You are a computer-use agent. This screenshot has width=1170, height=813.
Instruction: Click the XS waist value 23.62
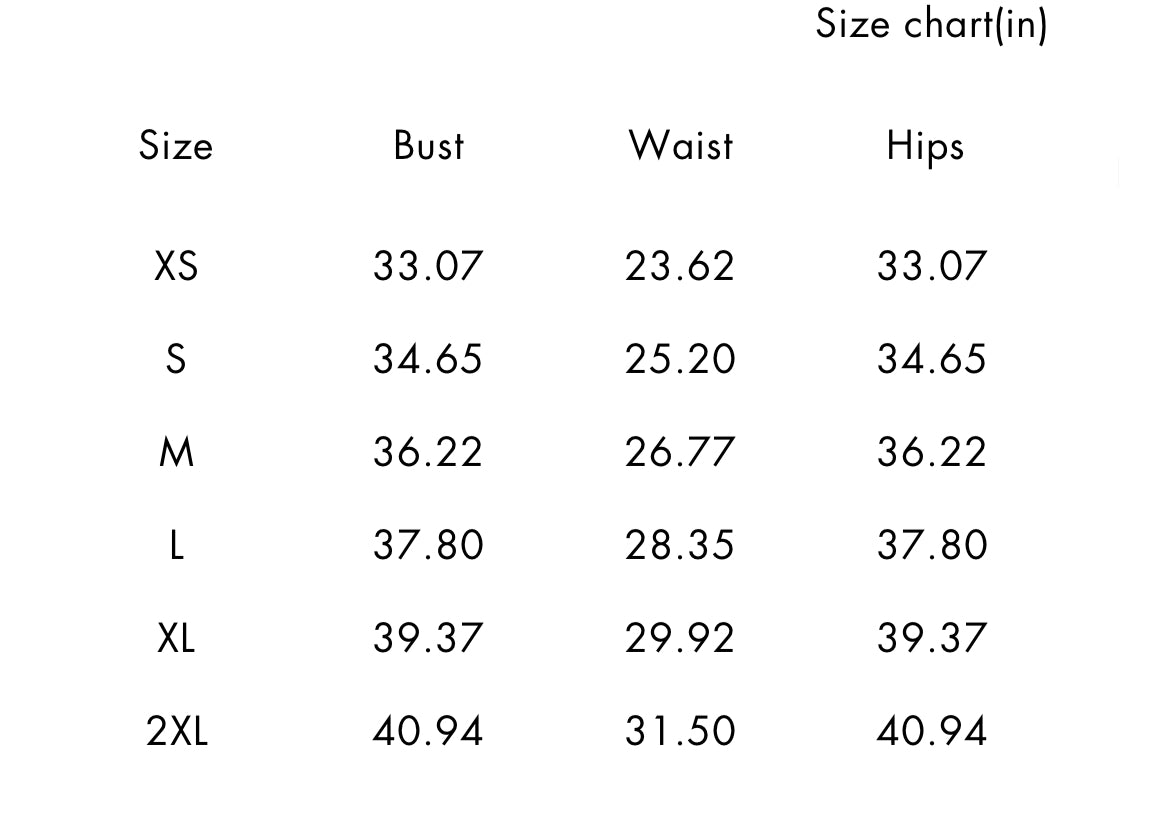point(680,266)
